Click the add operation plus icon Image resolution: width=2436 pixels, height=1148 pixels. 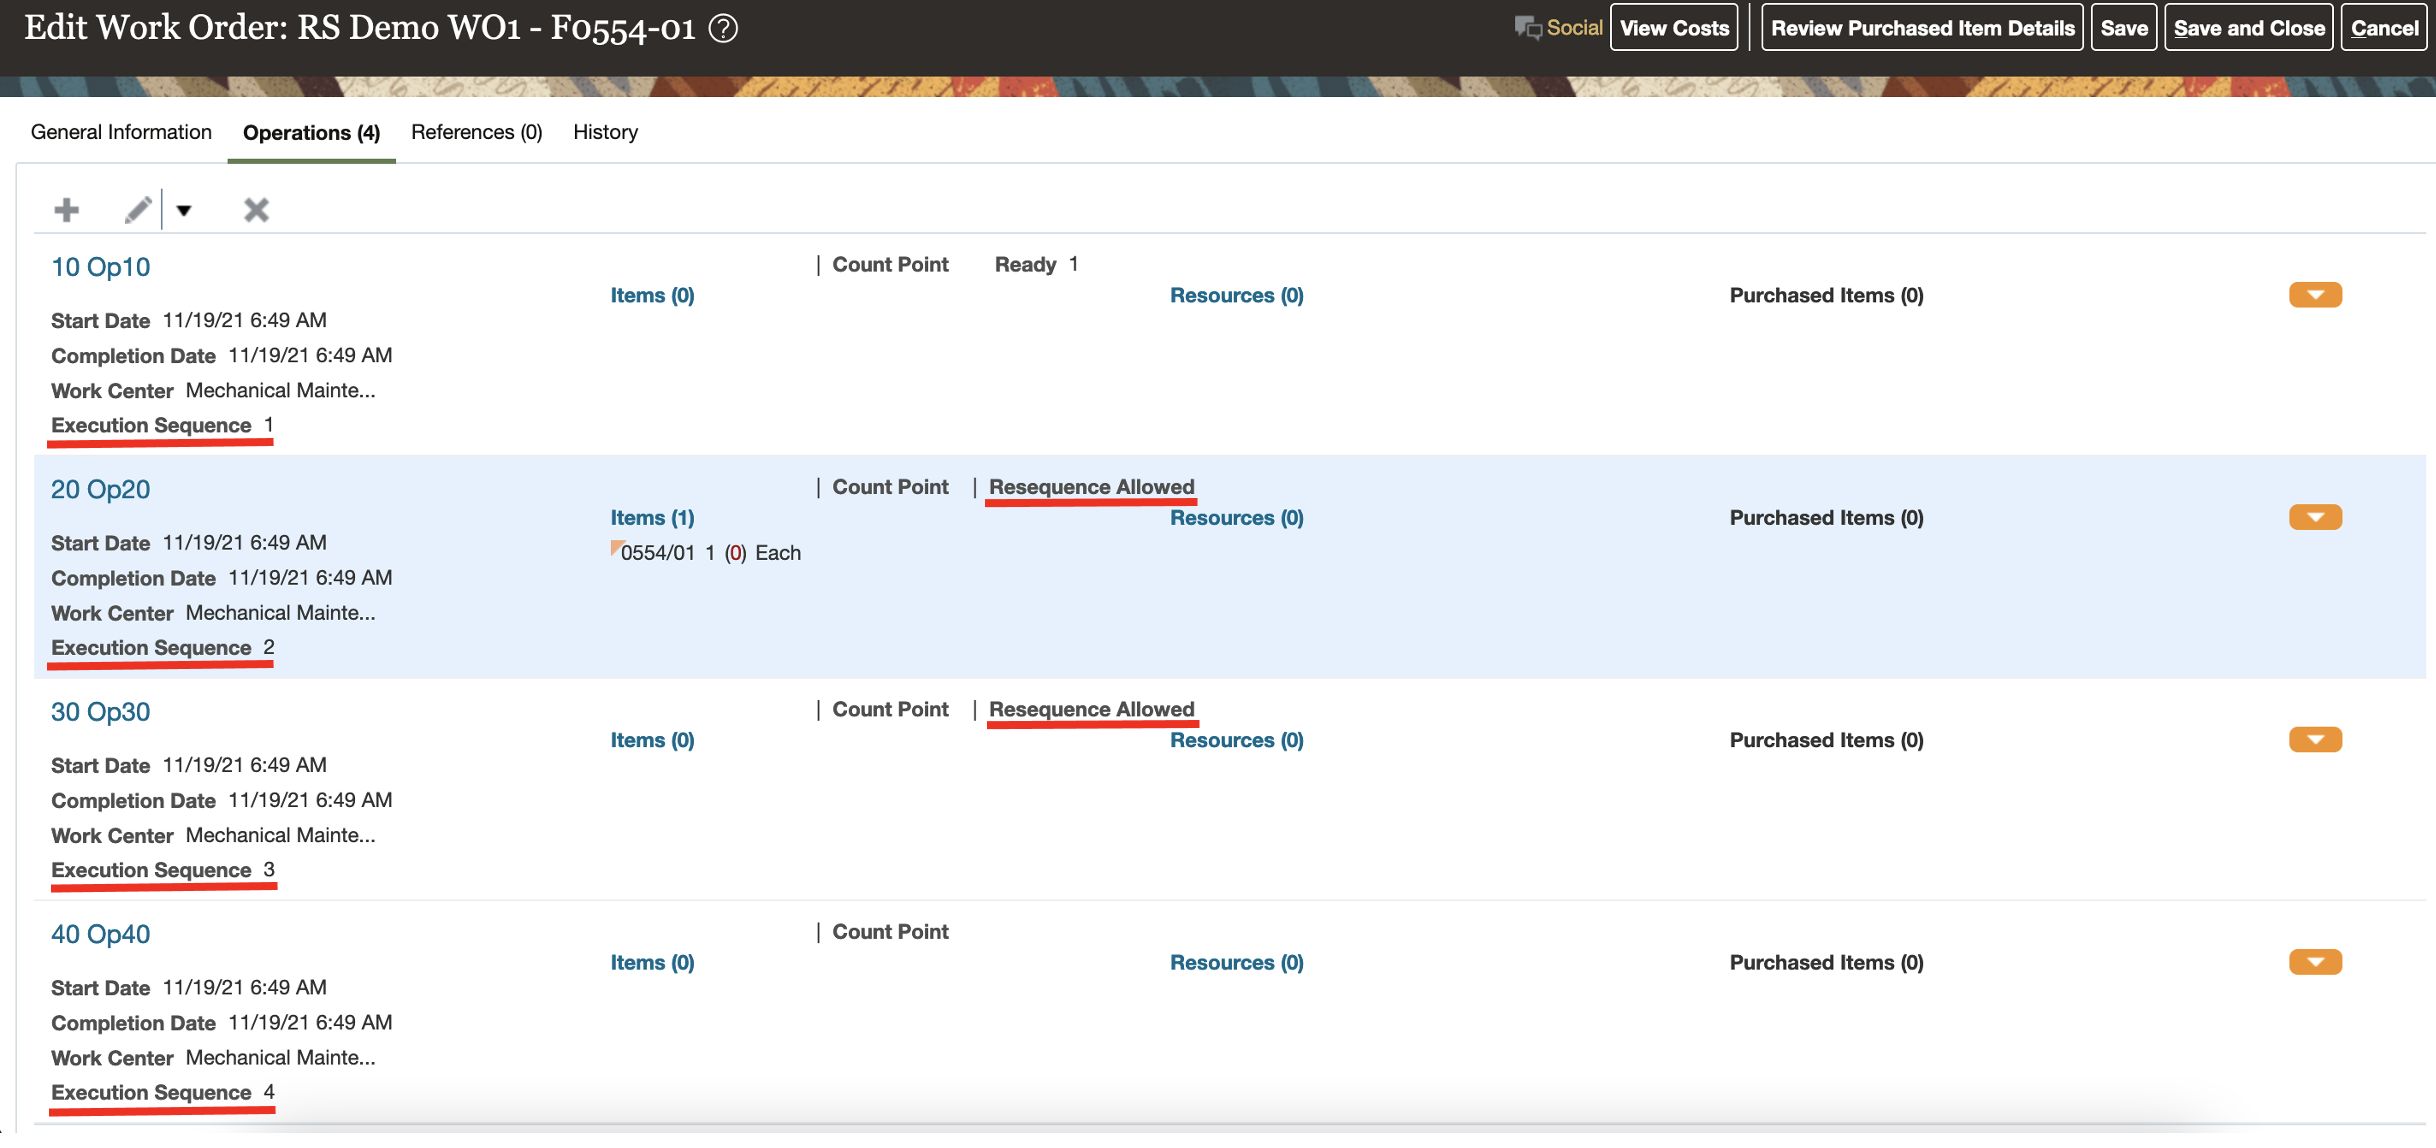(x=67, y=210)
